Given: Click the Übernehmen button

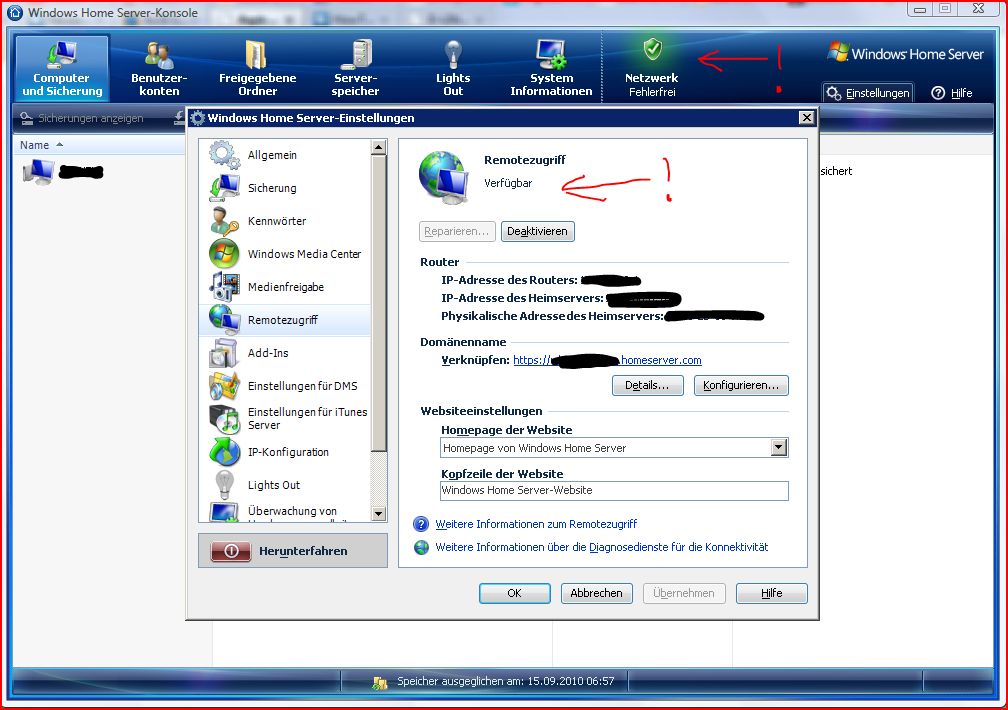Looking at the screenshot, I should pos(684,594).
